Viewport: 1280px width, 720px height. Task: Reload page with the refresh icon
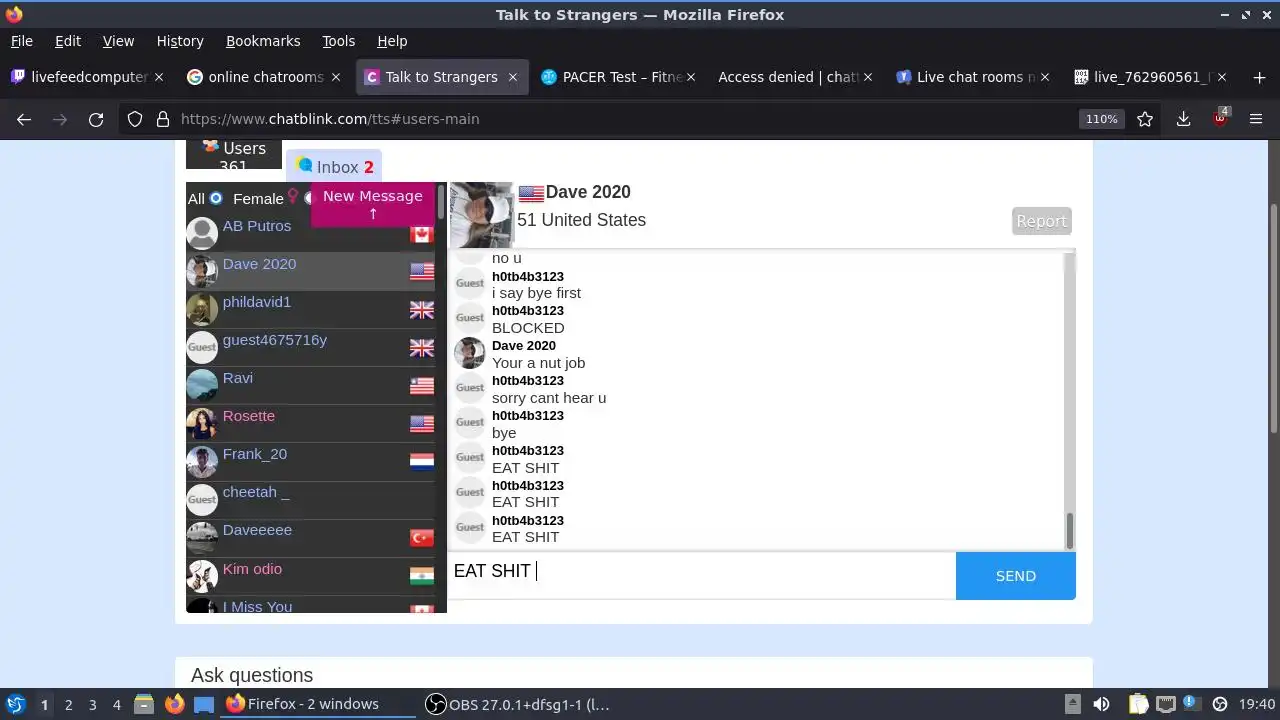pyautogui.click(x=96, y=119)
